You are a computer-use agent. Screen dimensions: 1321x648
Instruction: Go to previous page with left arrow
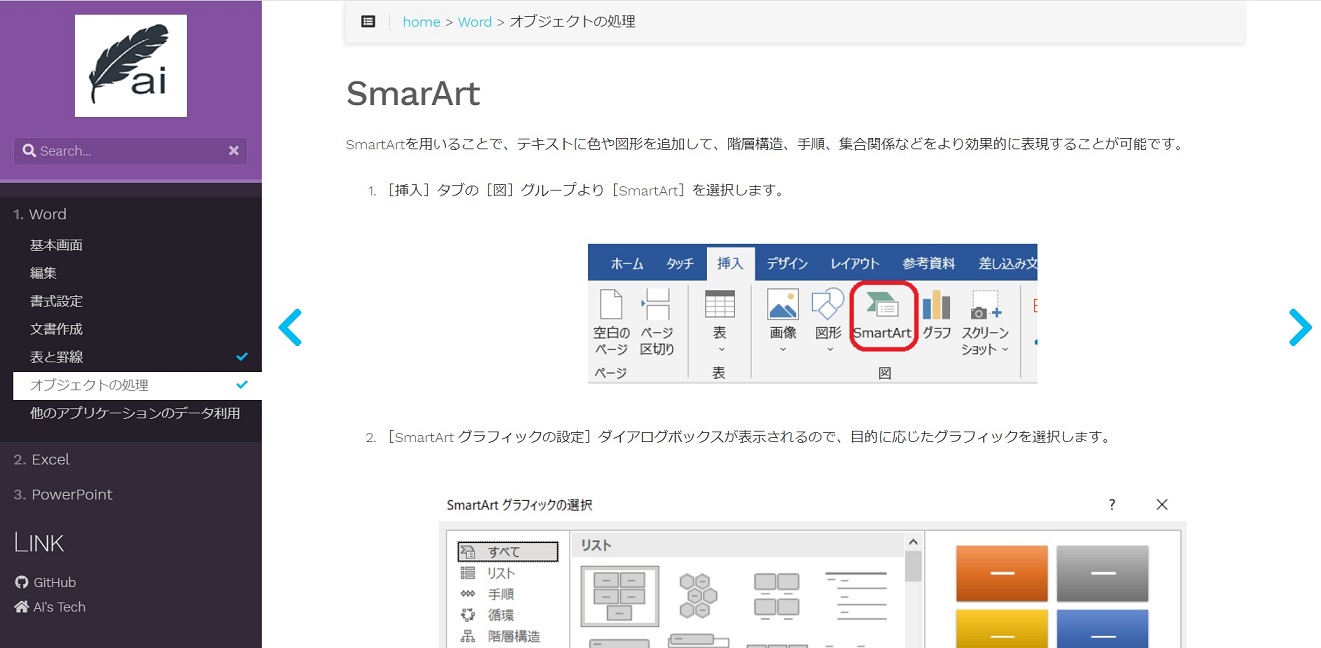[290, 327]
